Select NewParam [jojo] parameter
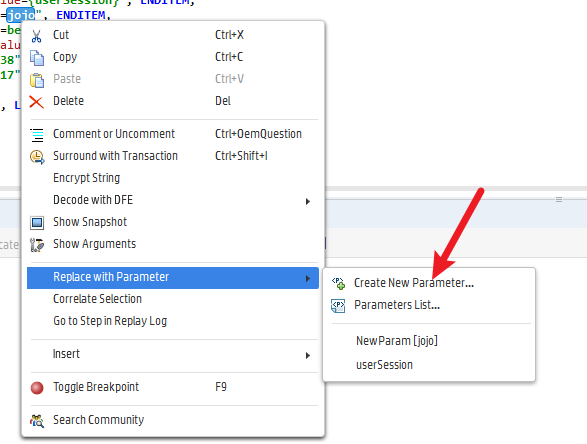This screenshot has width=587, height=444. coord(429,341)
